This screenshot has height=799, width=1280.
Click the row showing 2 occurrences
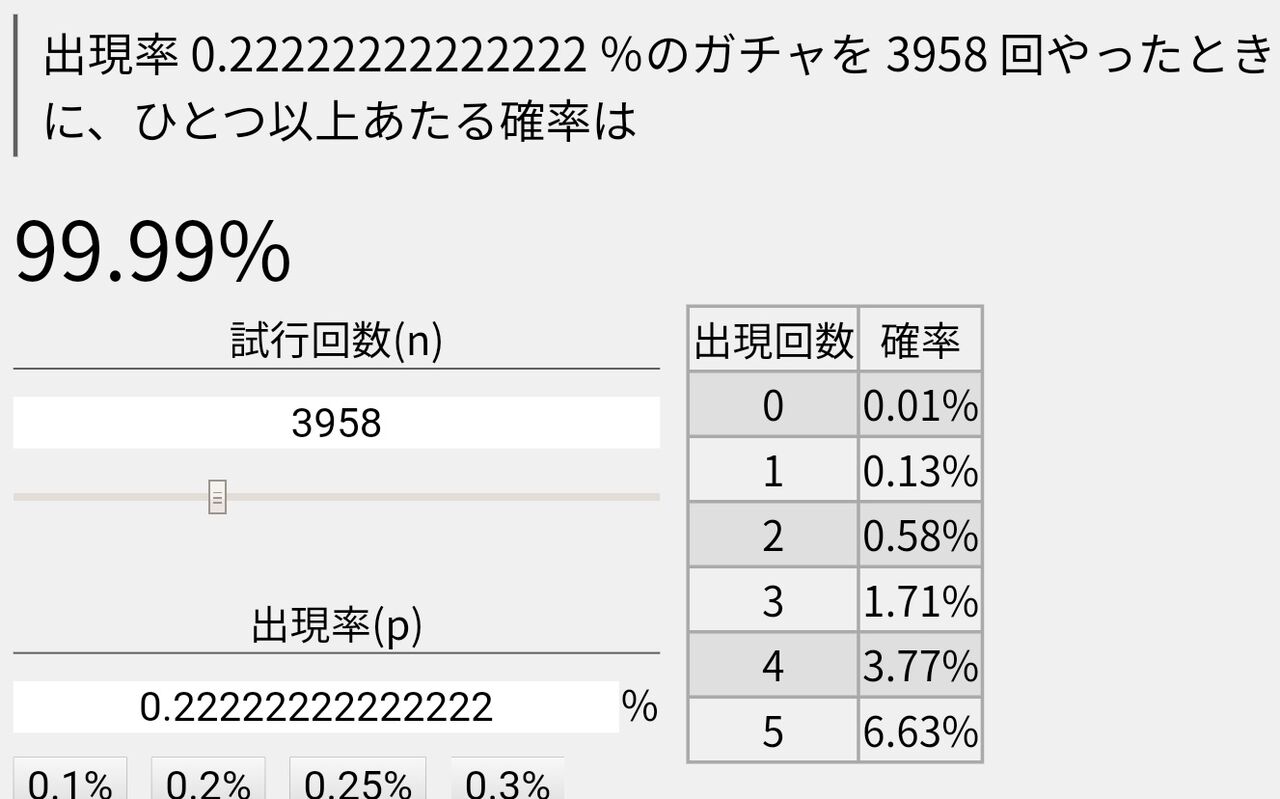835,535
